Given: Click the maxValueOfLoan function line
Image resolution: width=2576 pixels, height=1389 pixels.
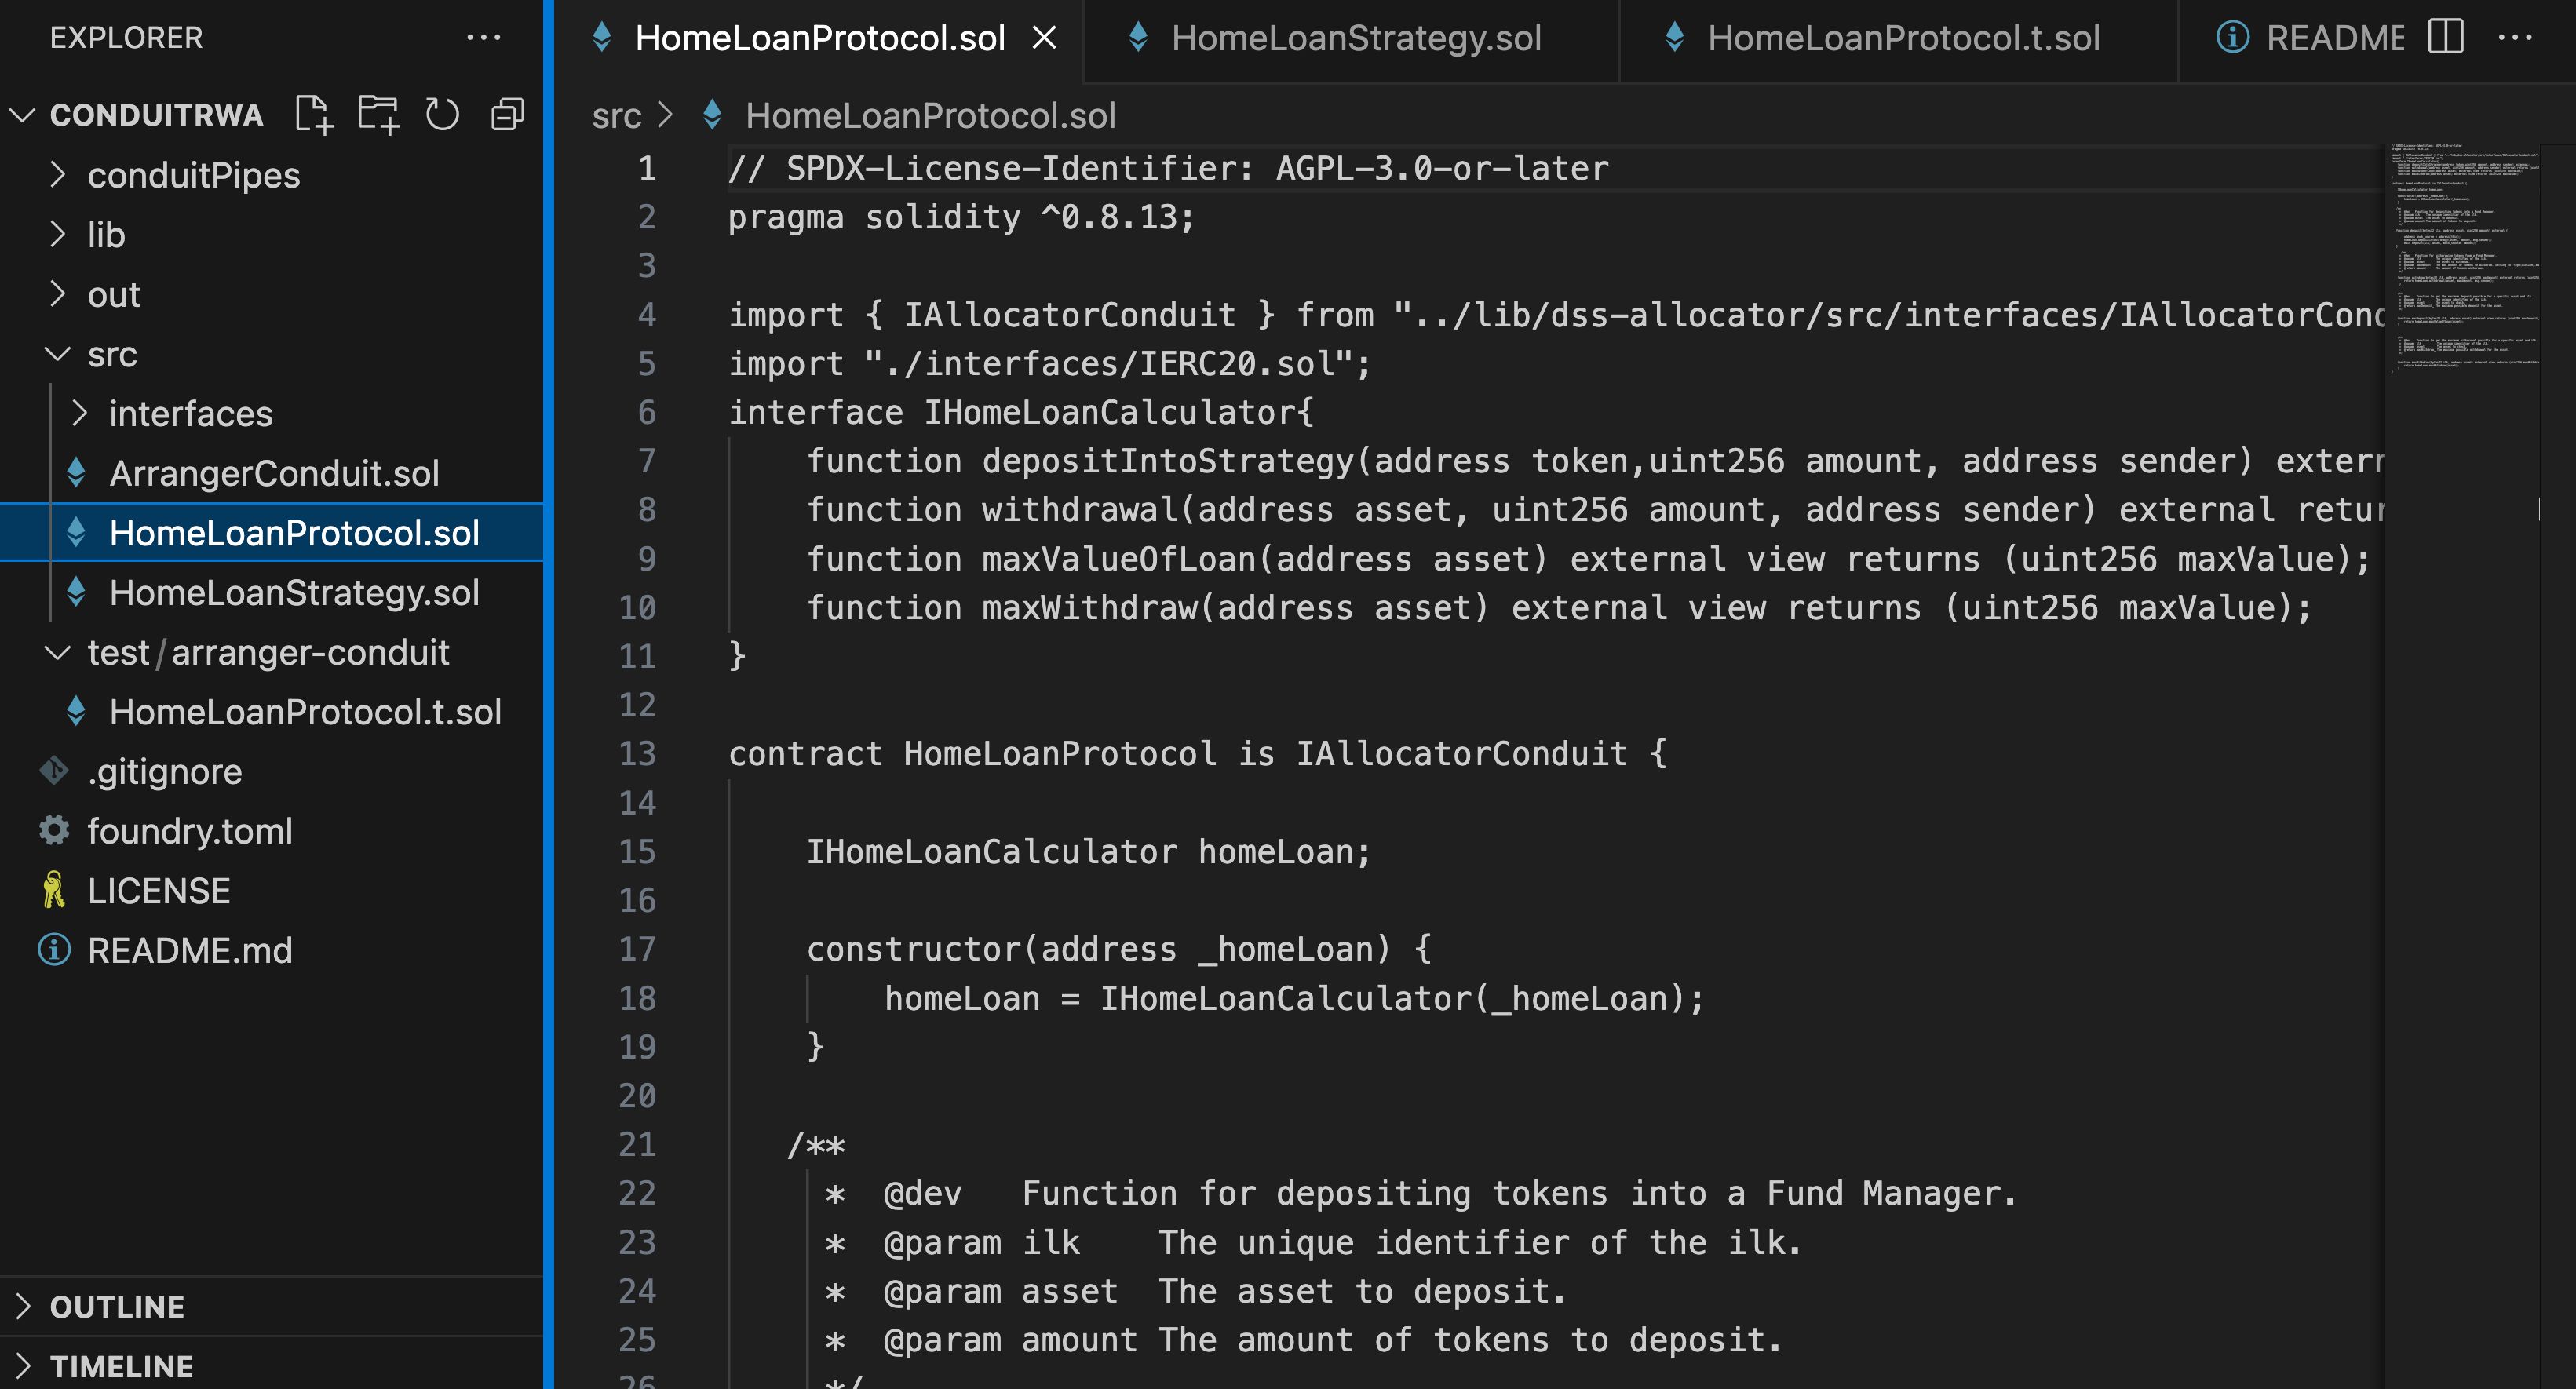Looking at the screenshot, I should (1588, 558).
